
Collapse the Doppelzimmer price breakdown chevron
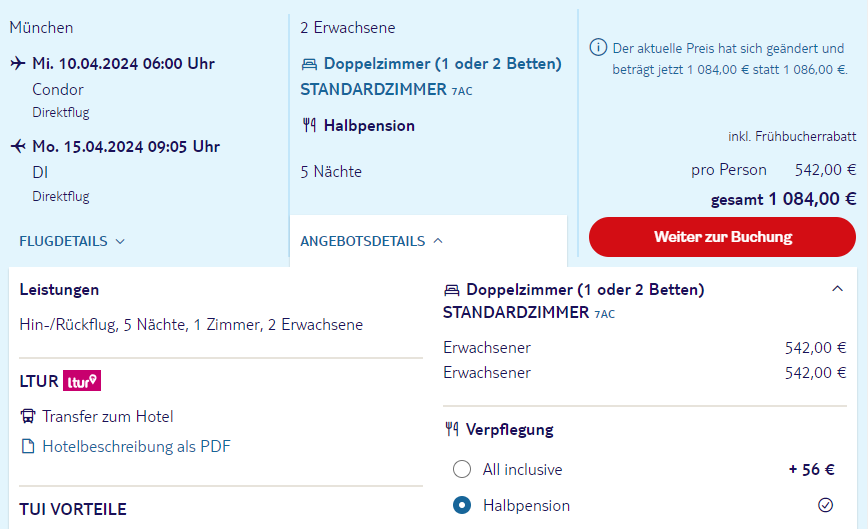(x=838, y=289)
